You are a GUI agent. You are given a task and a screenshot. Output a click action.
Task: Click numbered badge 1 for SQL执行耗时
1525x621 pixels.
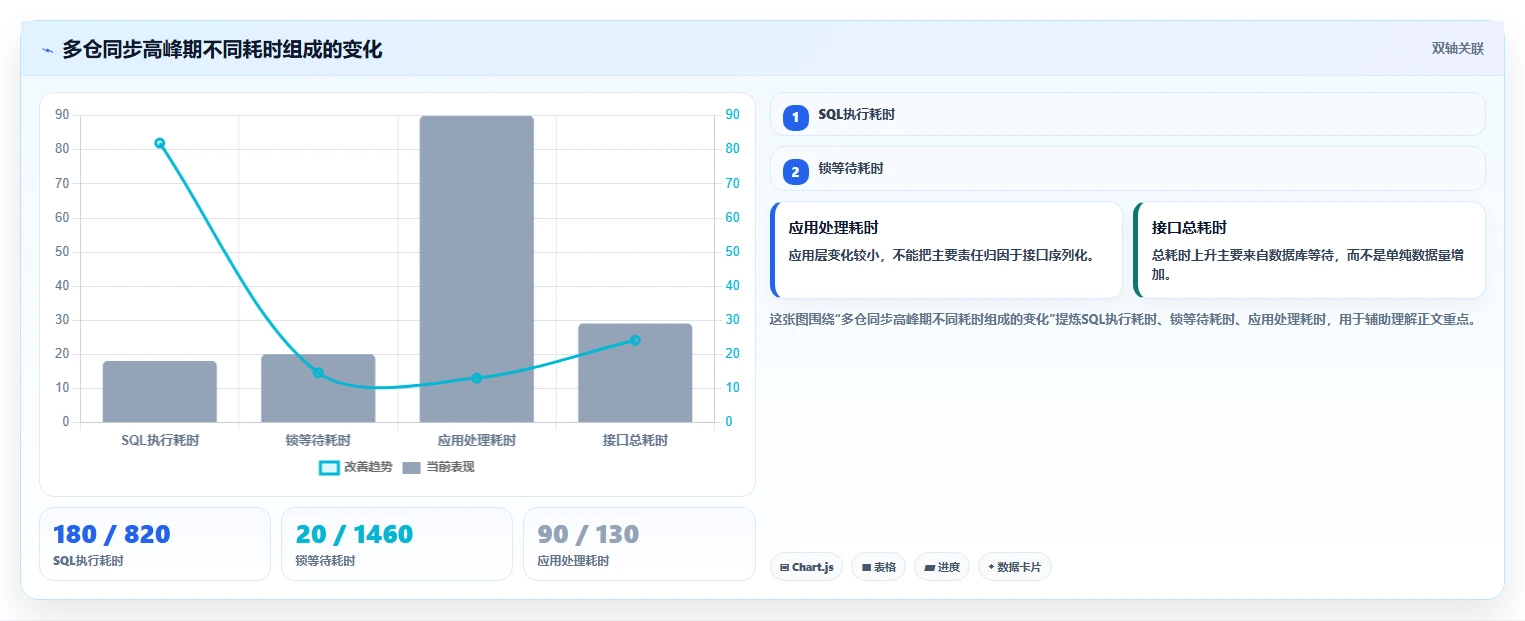(795, 118)
